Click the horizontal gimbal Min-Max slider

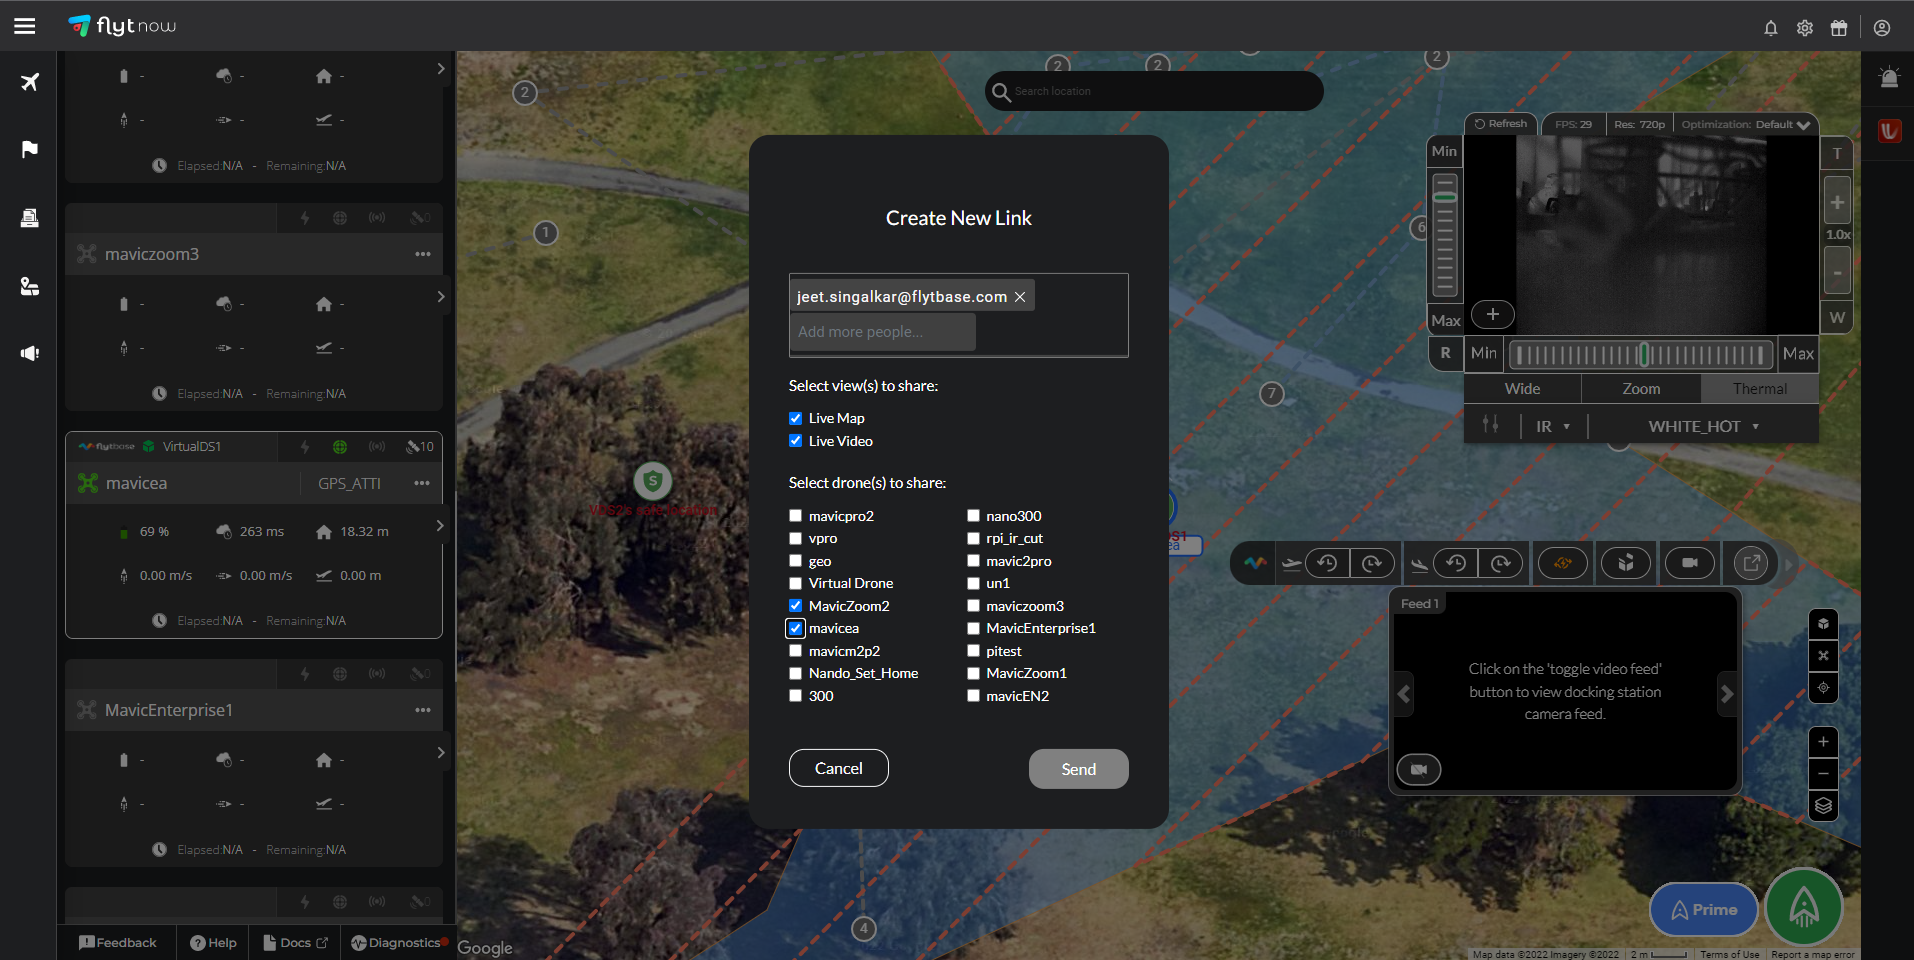click(x=1640, y=354)
